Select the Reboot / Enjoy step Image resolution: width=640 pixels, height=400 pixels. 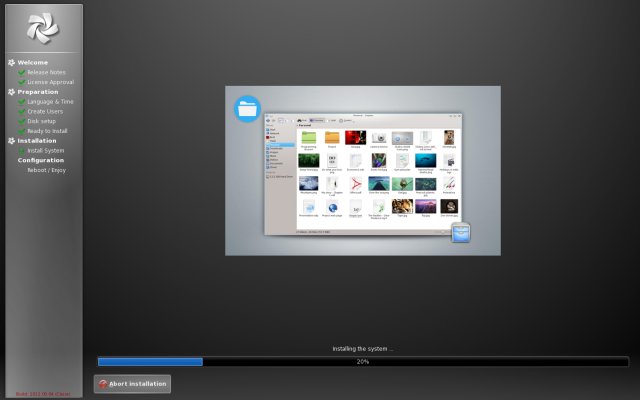[x=45, y=170]
